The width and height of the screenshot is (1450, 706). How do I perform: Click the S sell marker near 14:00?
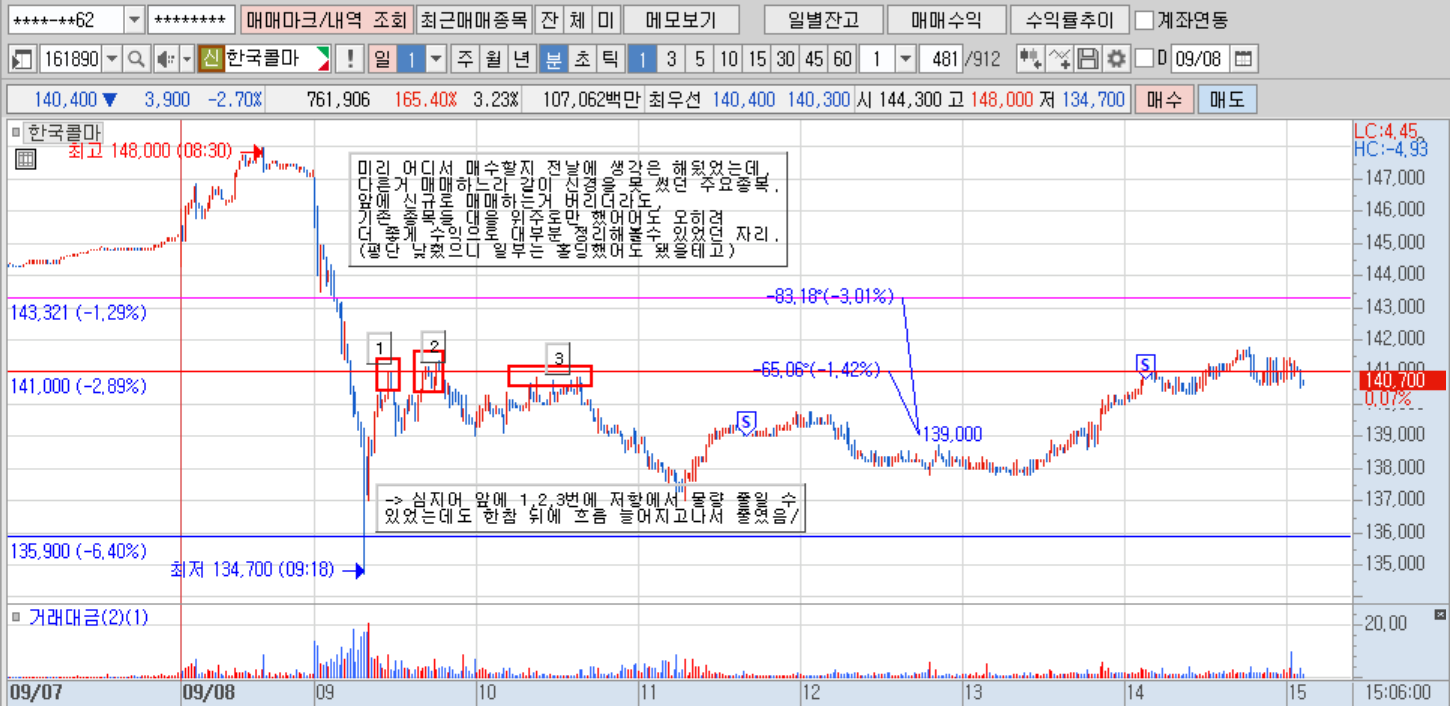point(1145,364)
